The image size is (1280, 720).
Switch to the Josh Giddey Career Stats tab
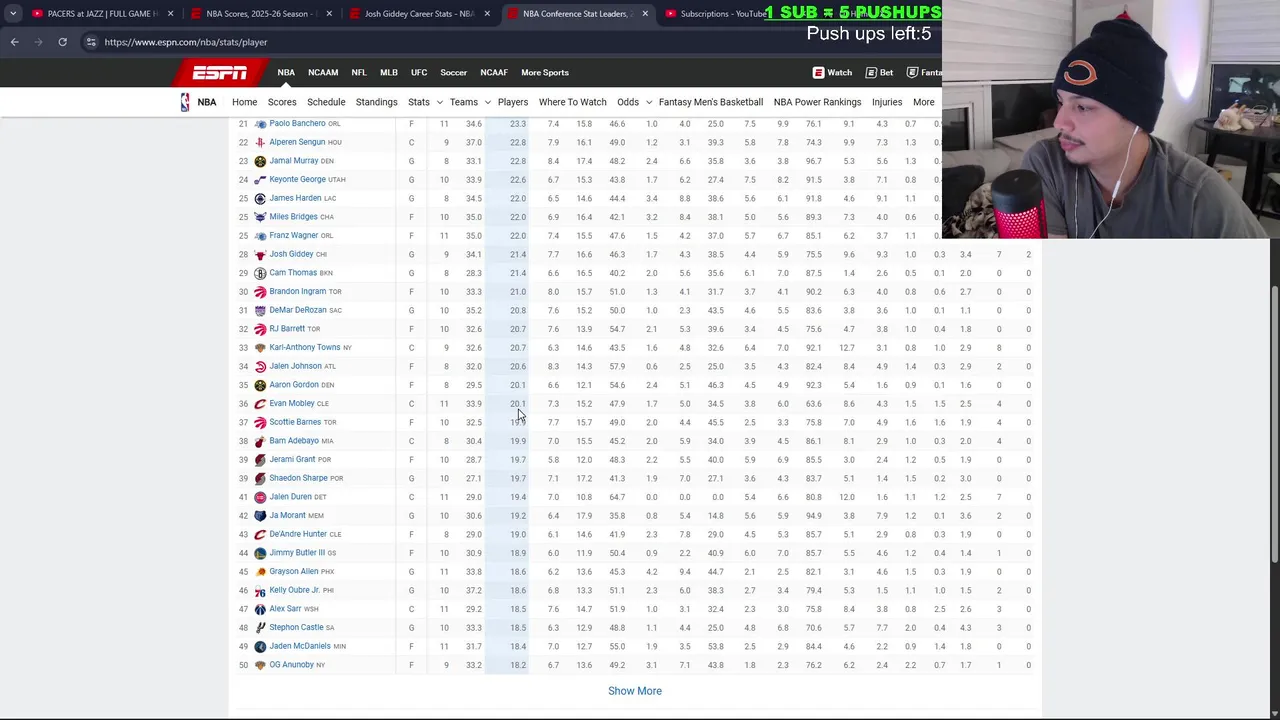click(416, 14)
